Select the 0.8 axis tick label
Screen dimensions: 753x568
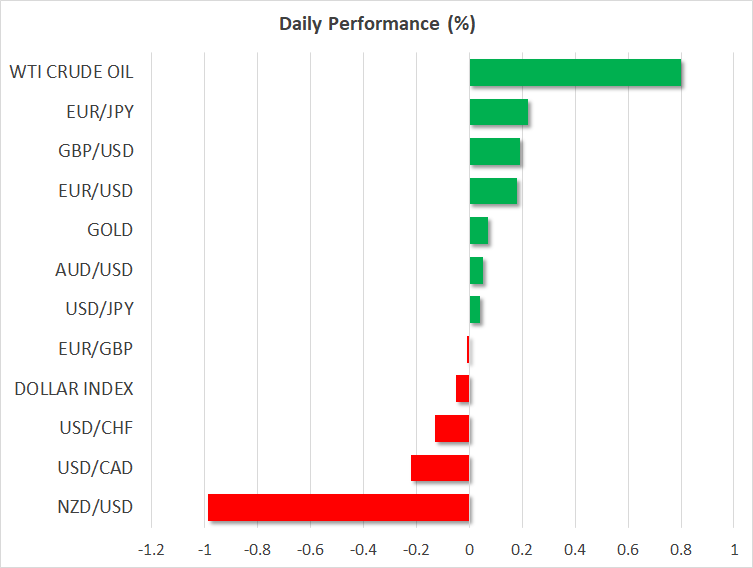(680, 550)
